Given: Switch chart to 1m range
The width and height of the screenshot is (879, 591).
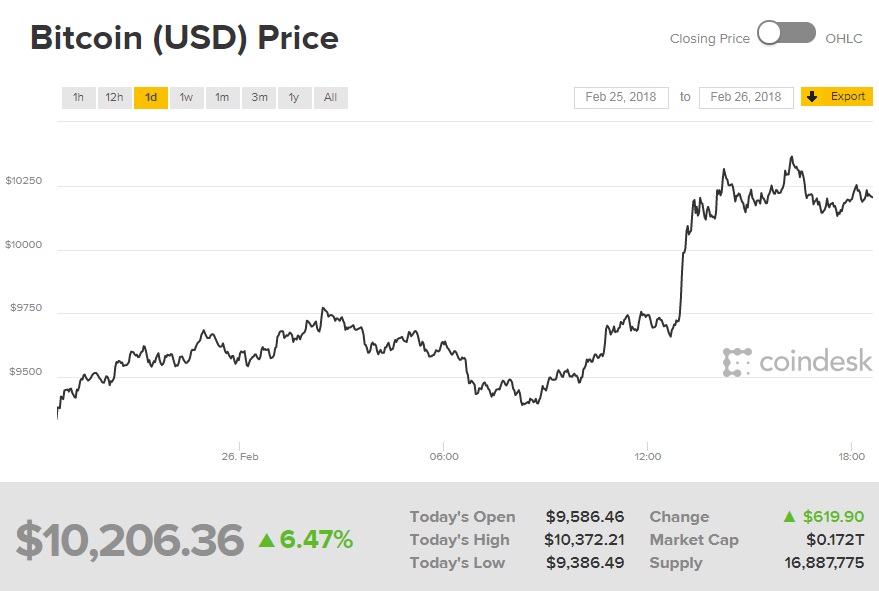Looking at the screenshot, I should pyautogui.click(x=222, y=97).
